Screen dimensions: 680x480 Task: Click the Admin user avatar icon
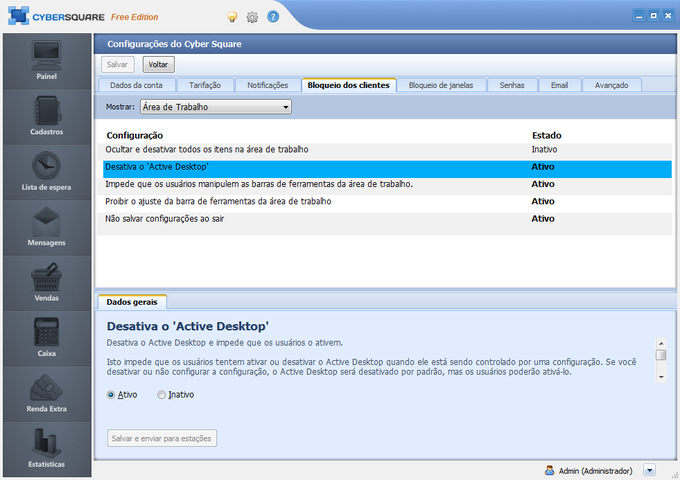point(549,470)
